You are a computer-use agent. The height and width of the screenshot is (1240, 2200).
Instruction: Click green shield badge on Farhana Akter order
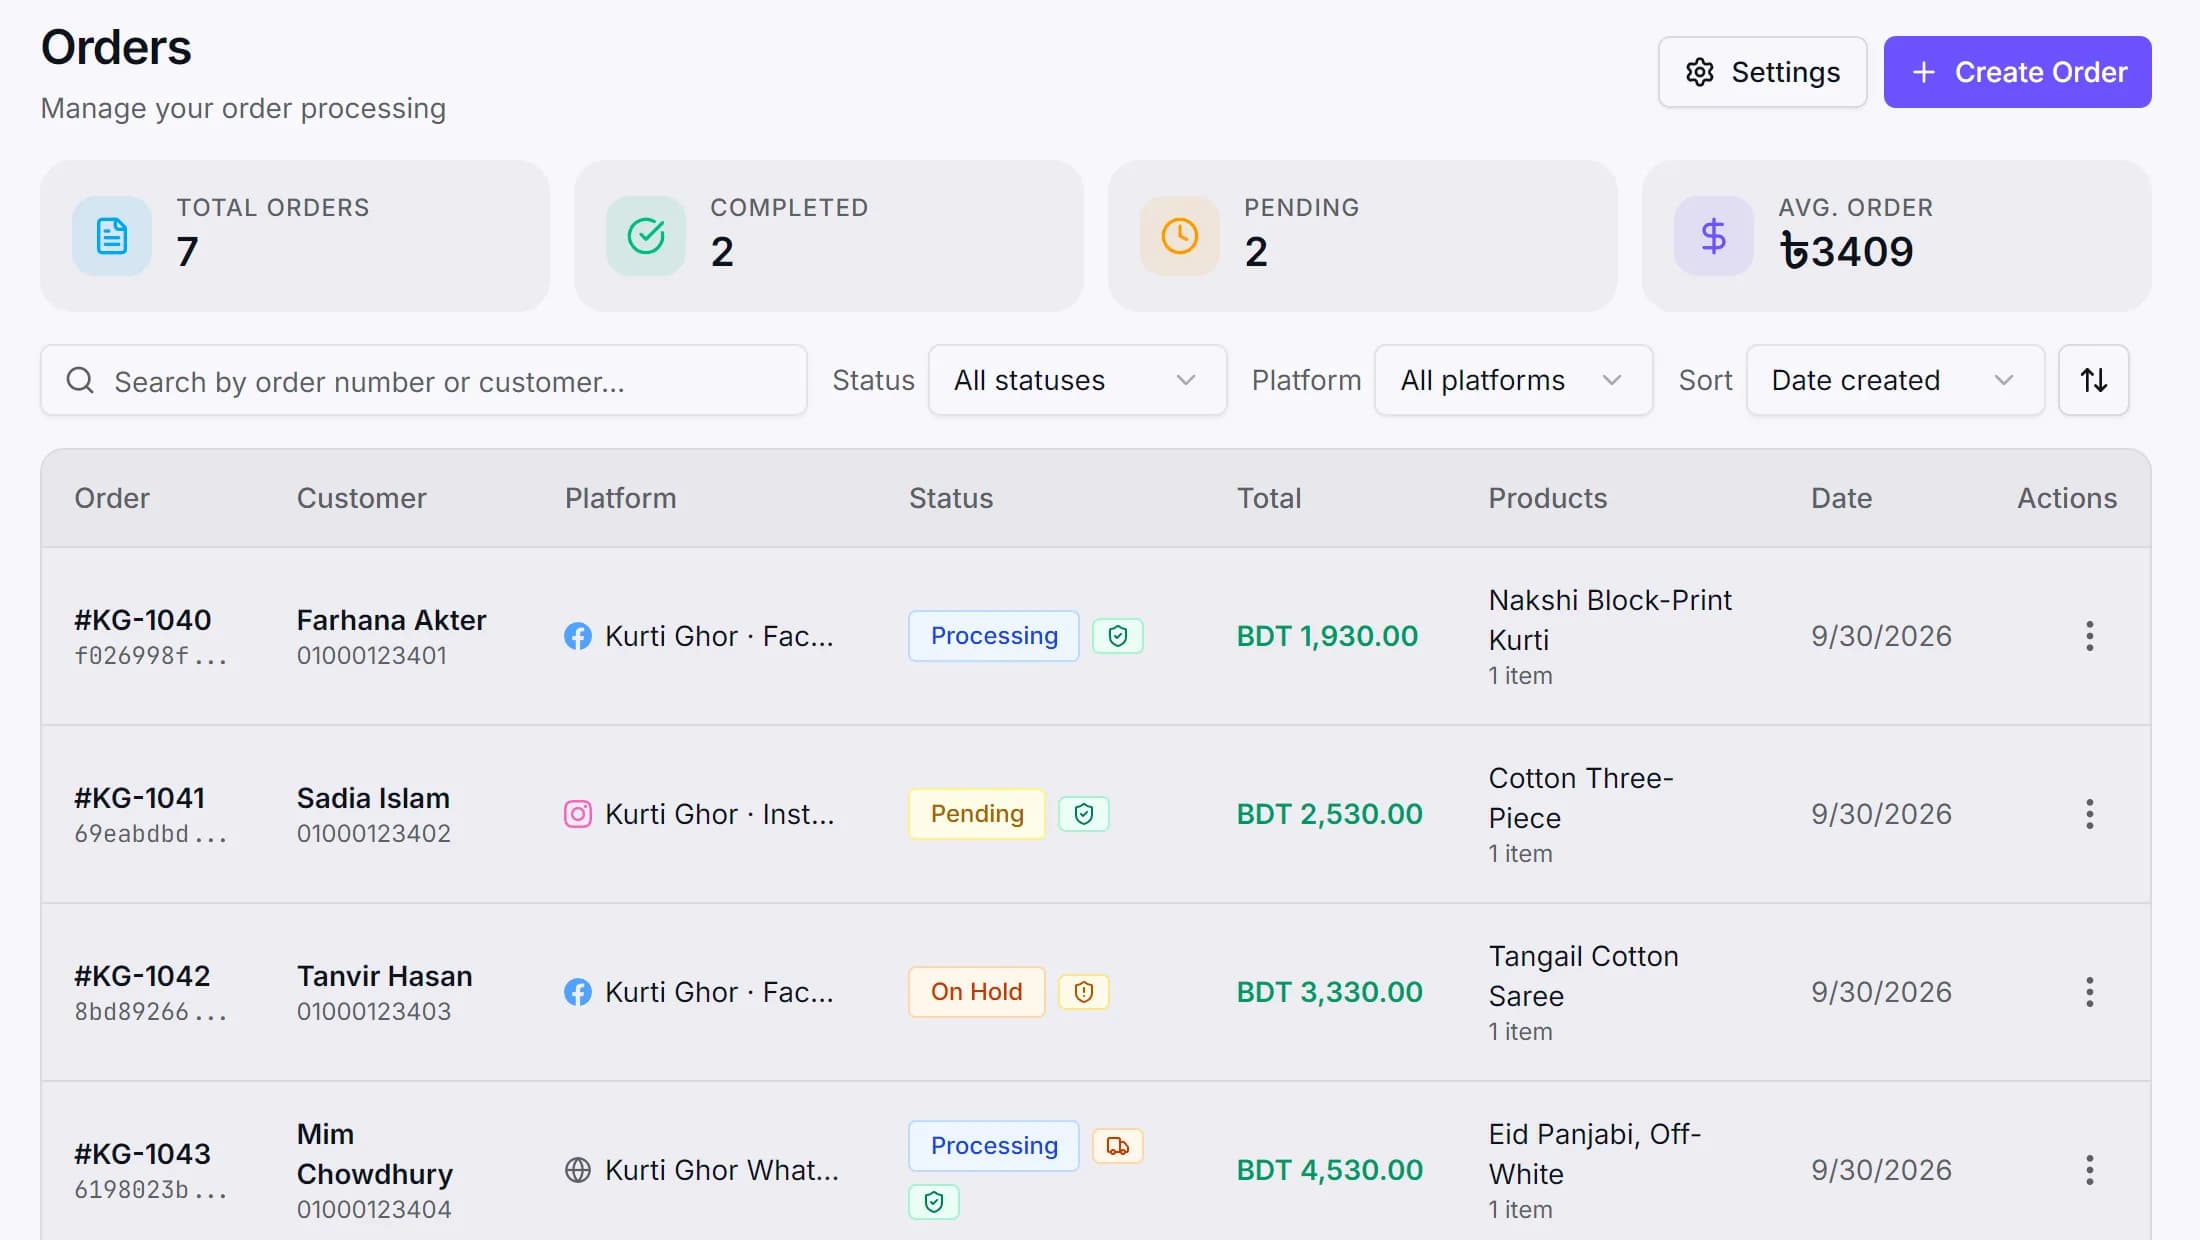click(x=1118, y=636)
